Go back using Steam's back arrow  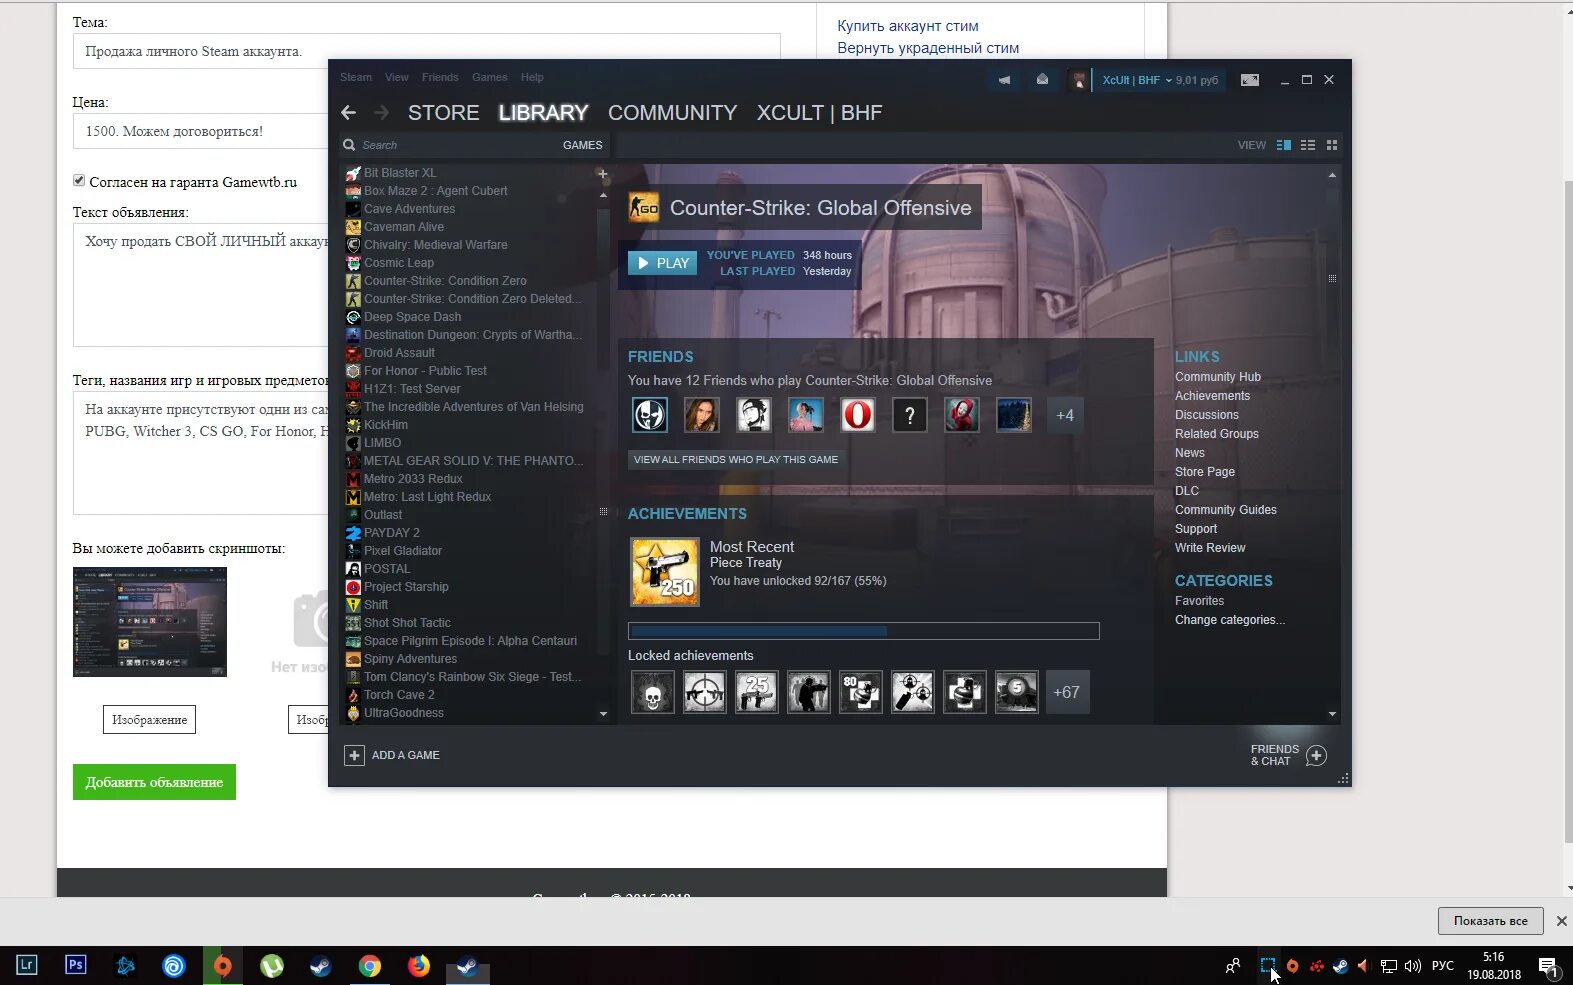349,113
